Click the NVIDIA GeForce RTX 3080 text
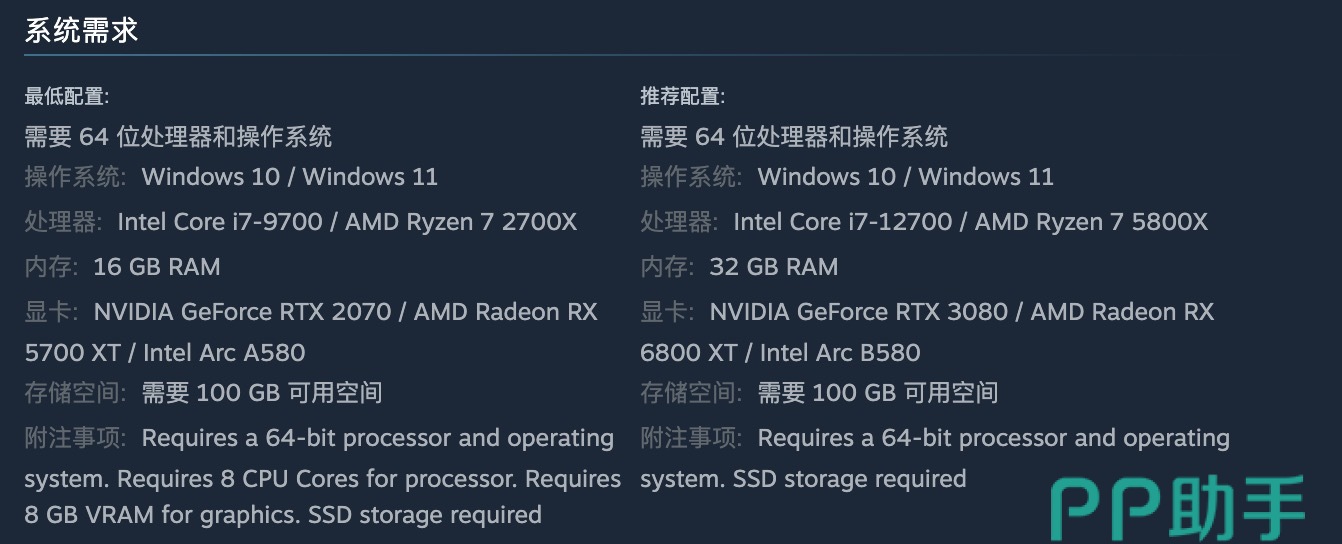This screenshot has height=544, width=1342. 858,312
